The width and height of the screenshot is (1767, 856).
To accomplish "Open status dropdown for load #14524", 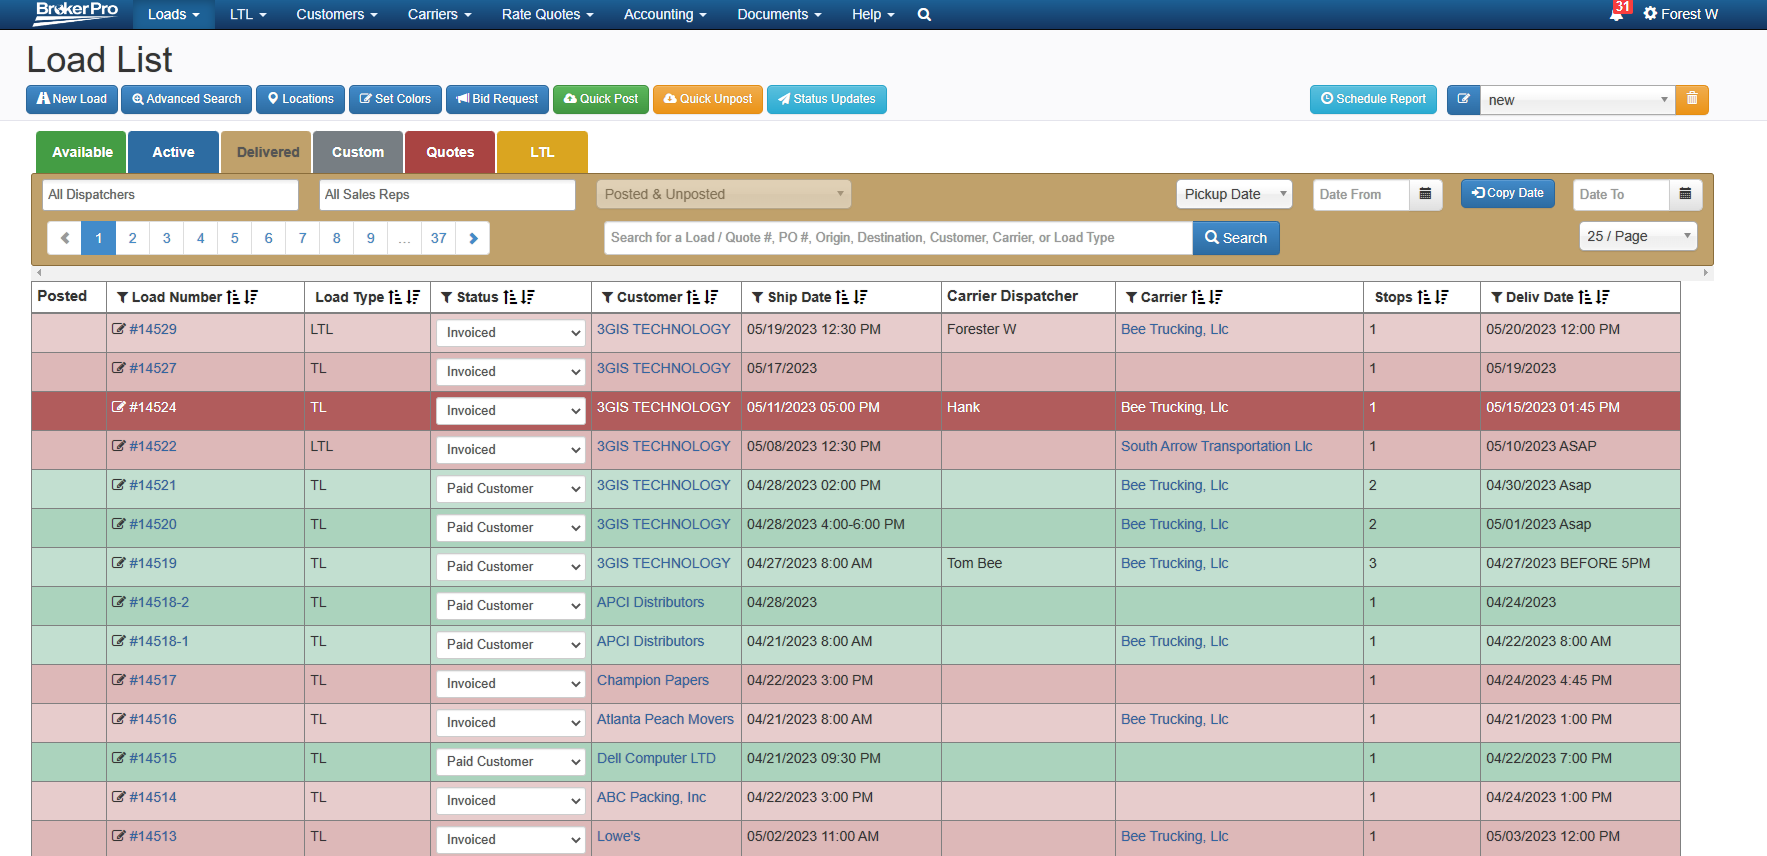I will point(510,411).
